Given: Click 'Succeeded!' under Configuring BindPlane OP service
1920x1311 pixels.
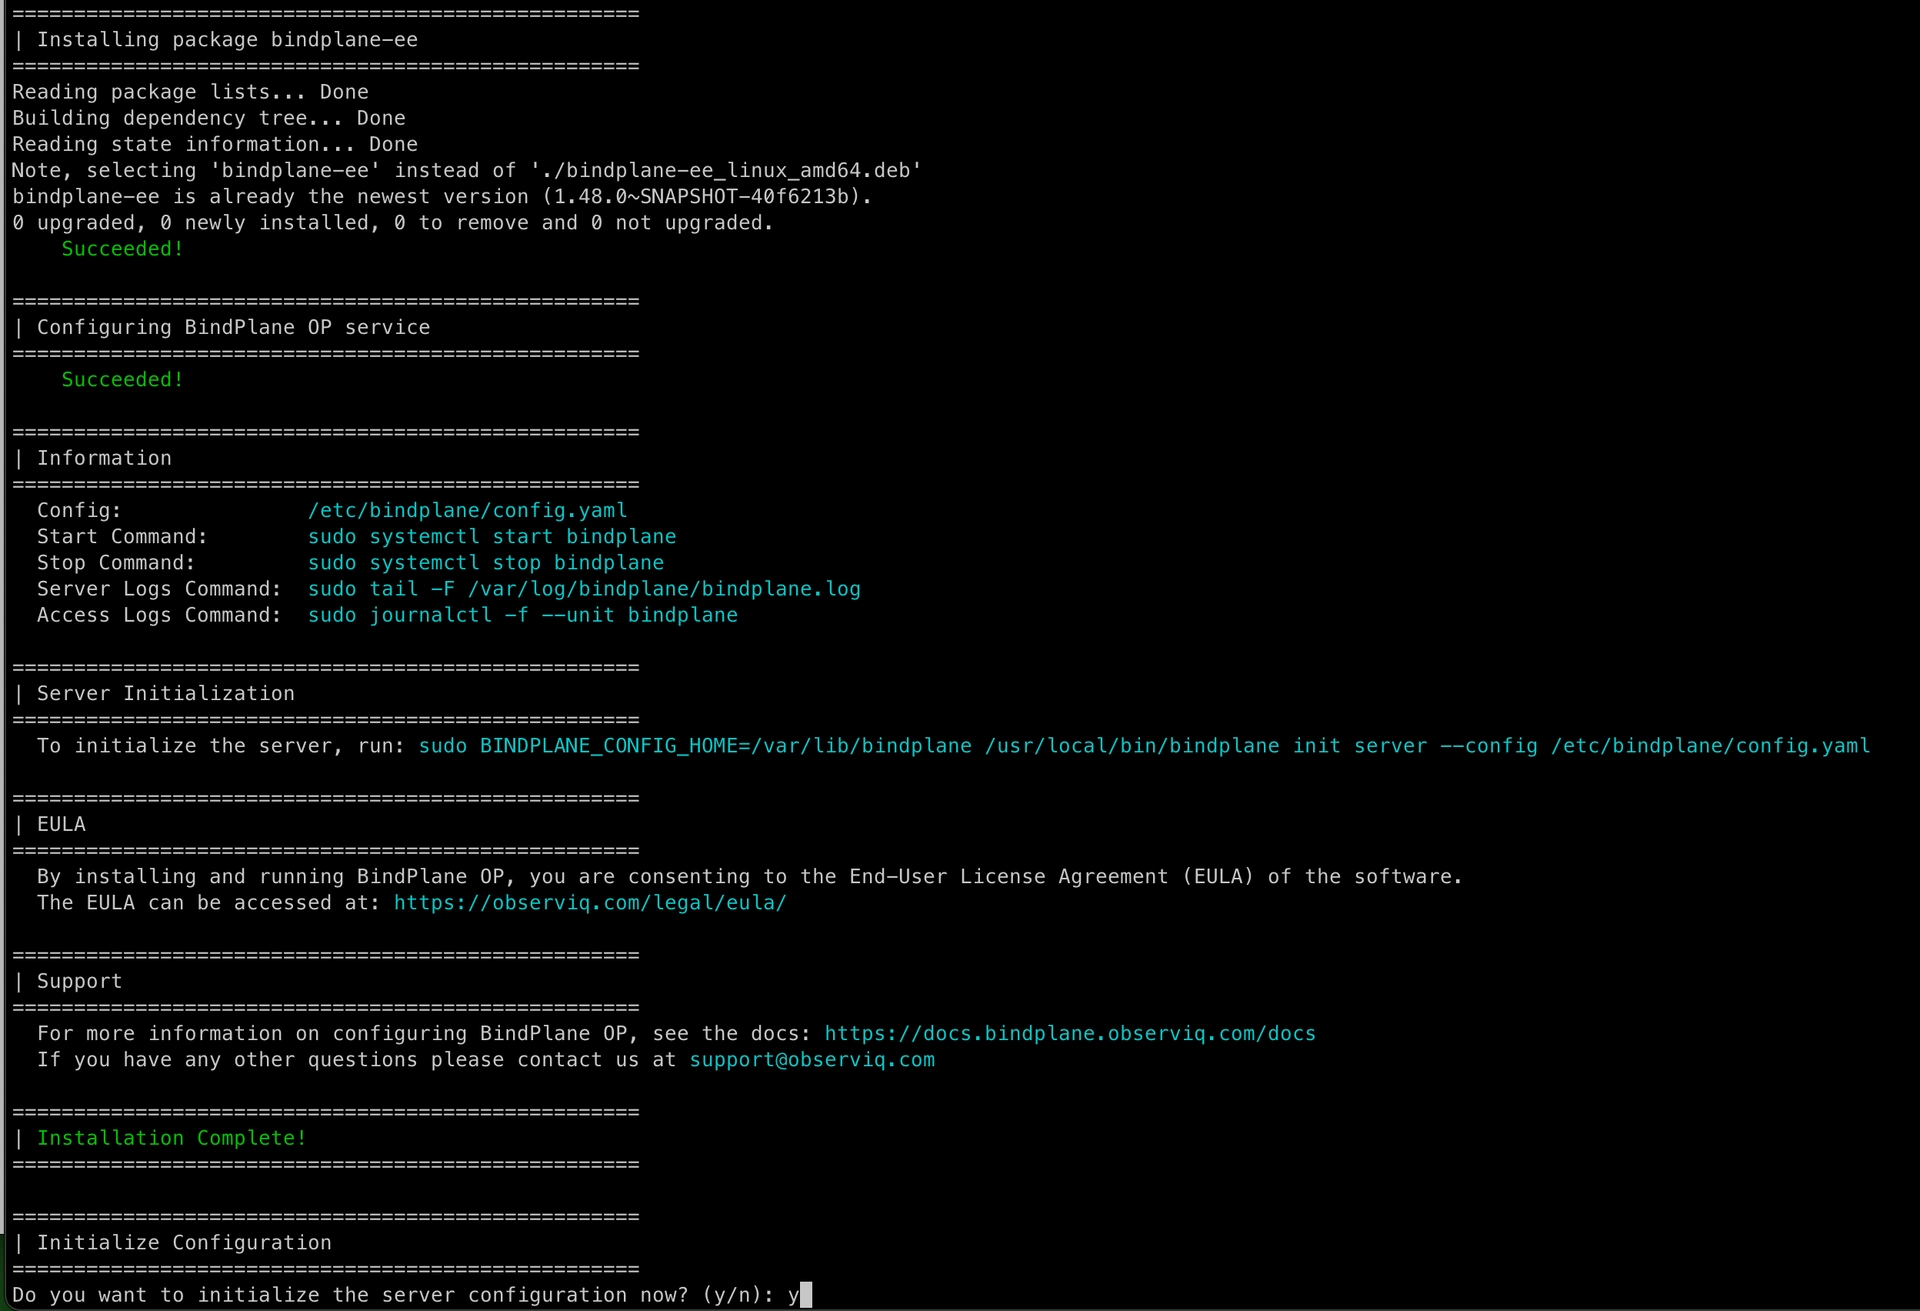Looking at the screenshot, I should click(123, 380).
